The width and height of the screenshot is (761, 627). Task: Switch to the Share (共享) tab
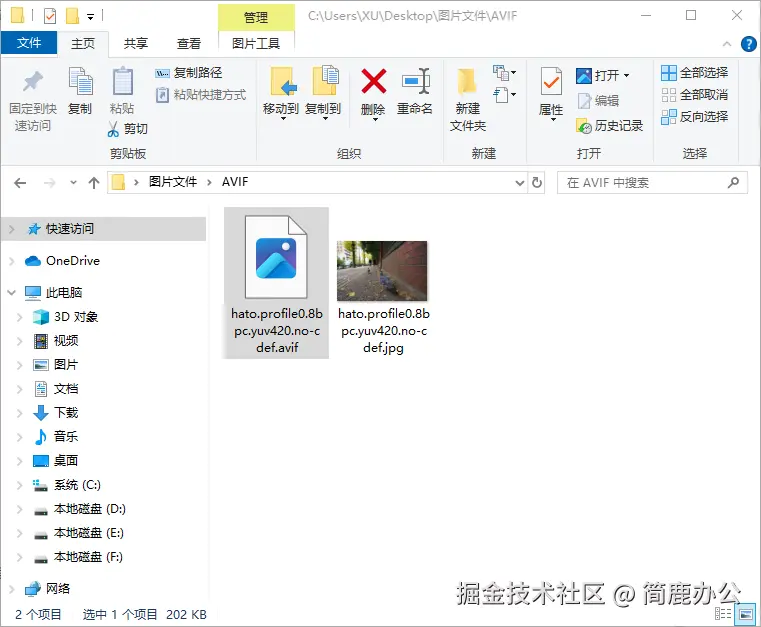tap(135, 44)
